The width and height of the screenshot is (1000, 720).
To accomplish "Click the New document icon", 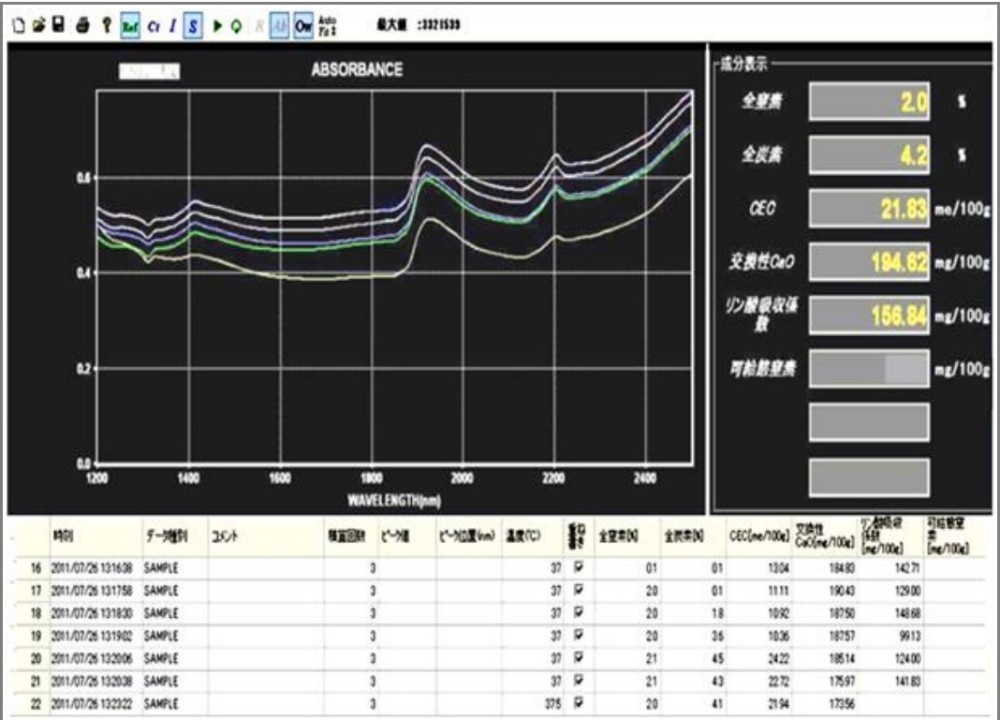I will 17,26.
